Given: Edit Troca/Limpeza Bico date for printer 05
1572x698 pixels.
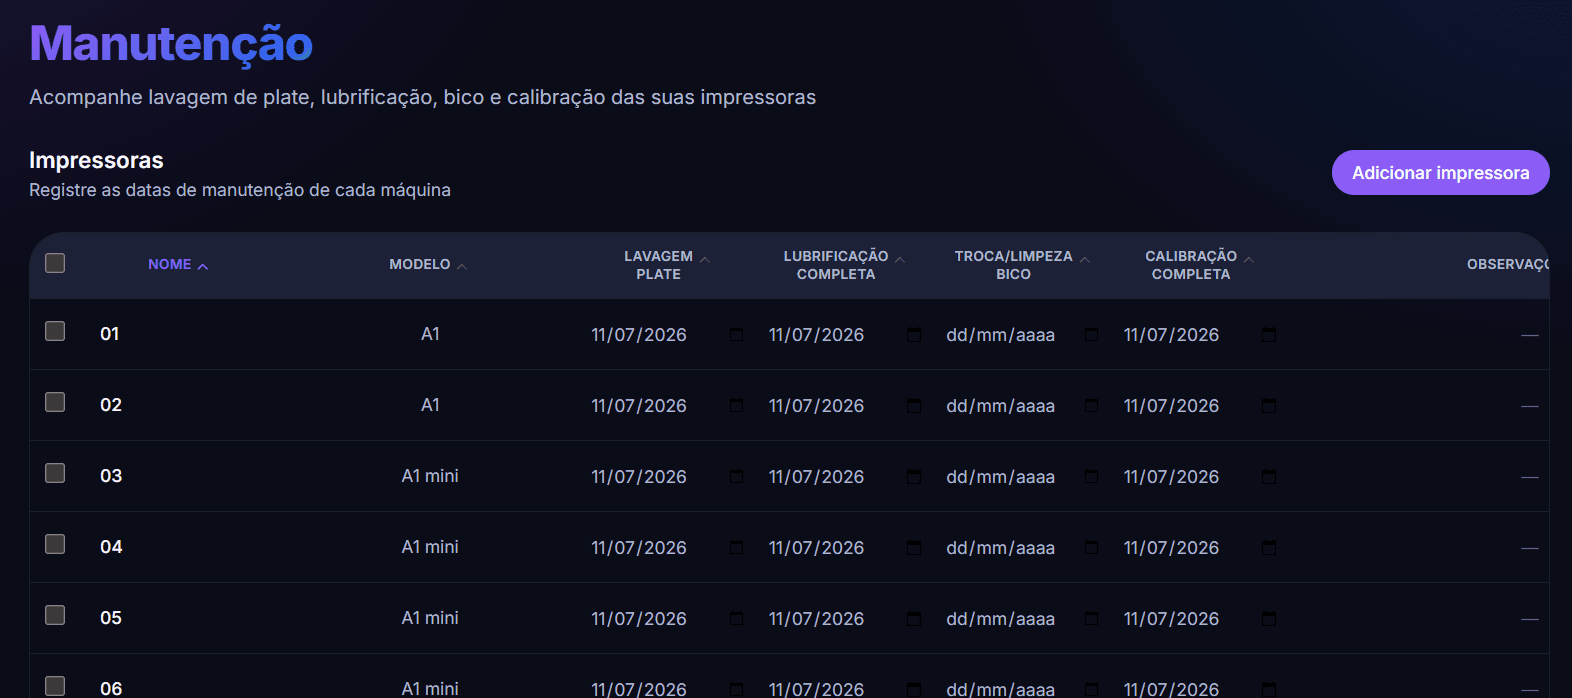Looking at the screenshot, I should point(1022,619).
